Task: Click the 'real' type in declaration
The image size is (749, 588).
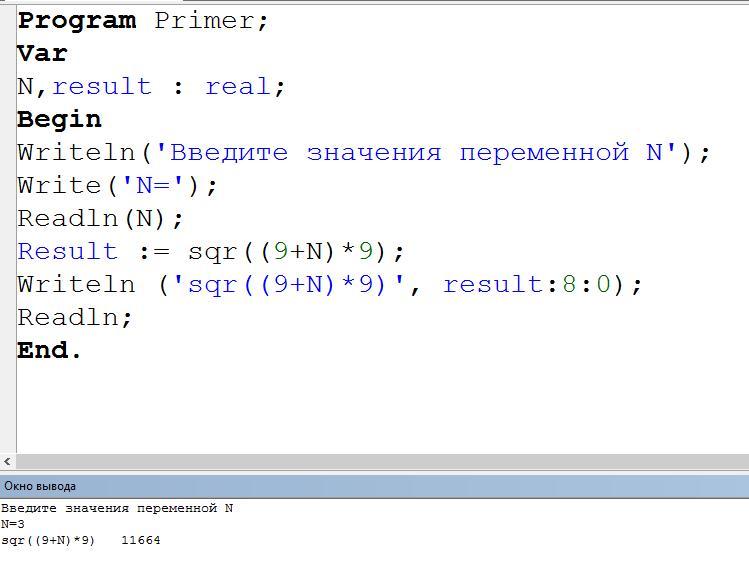Action: (238, 86)
